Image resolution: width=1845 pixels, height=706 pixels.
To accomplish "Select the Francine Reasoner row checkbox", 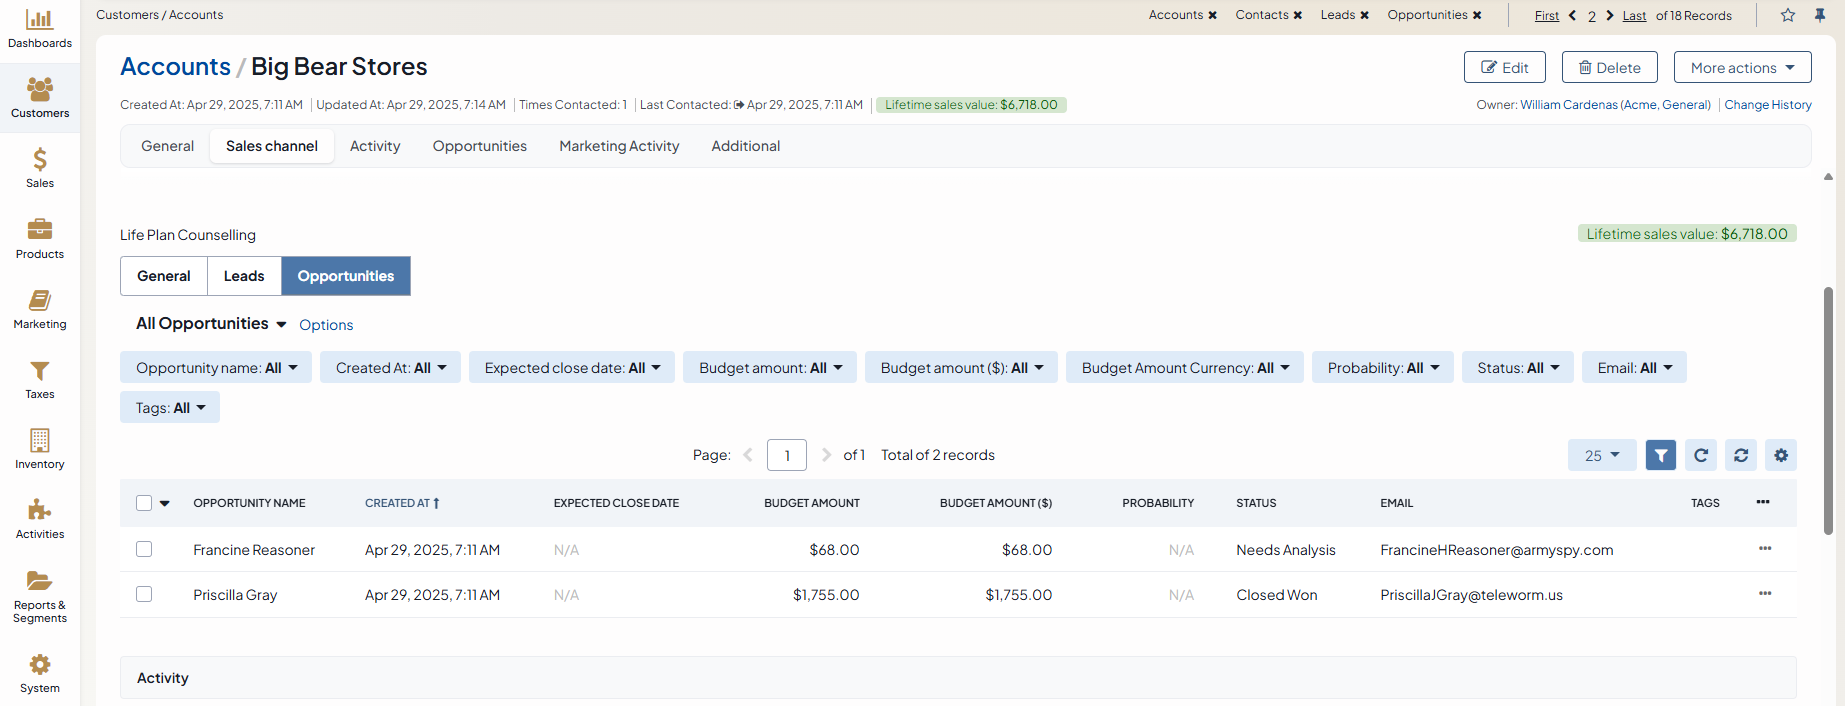I will (x=144, y=549).
